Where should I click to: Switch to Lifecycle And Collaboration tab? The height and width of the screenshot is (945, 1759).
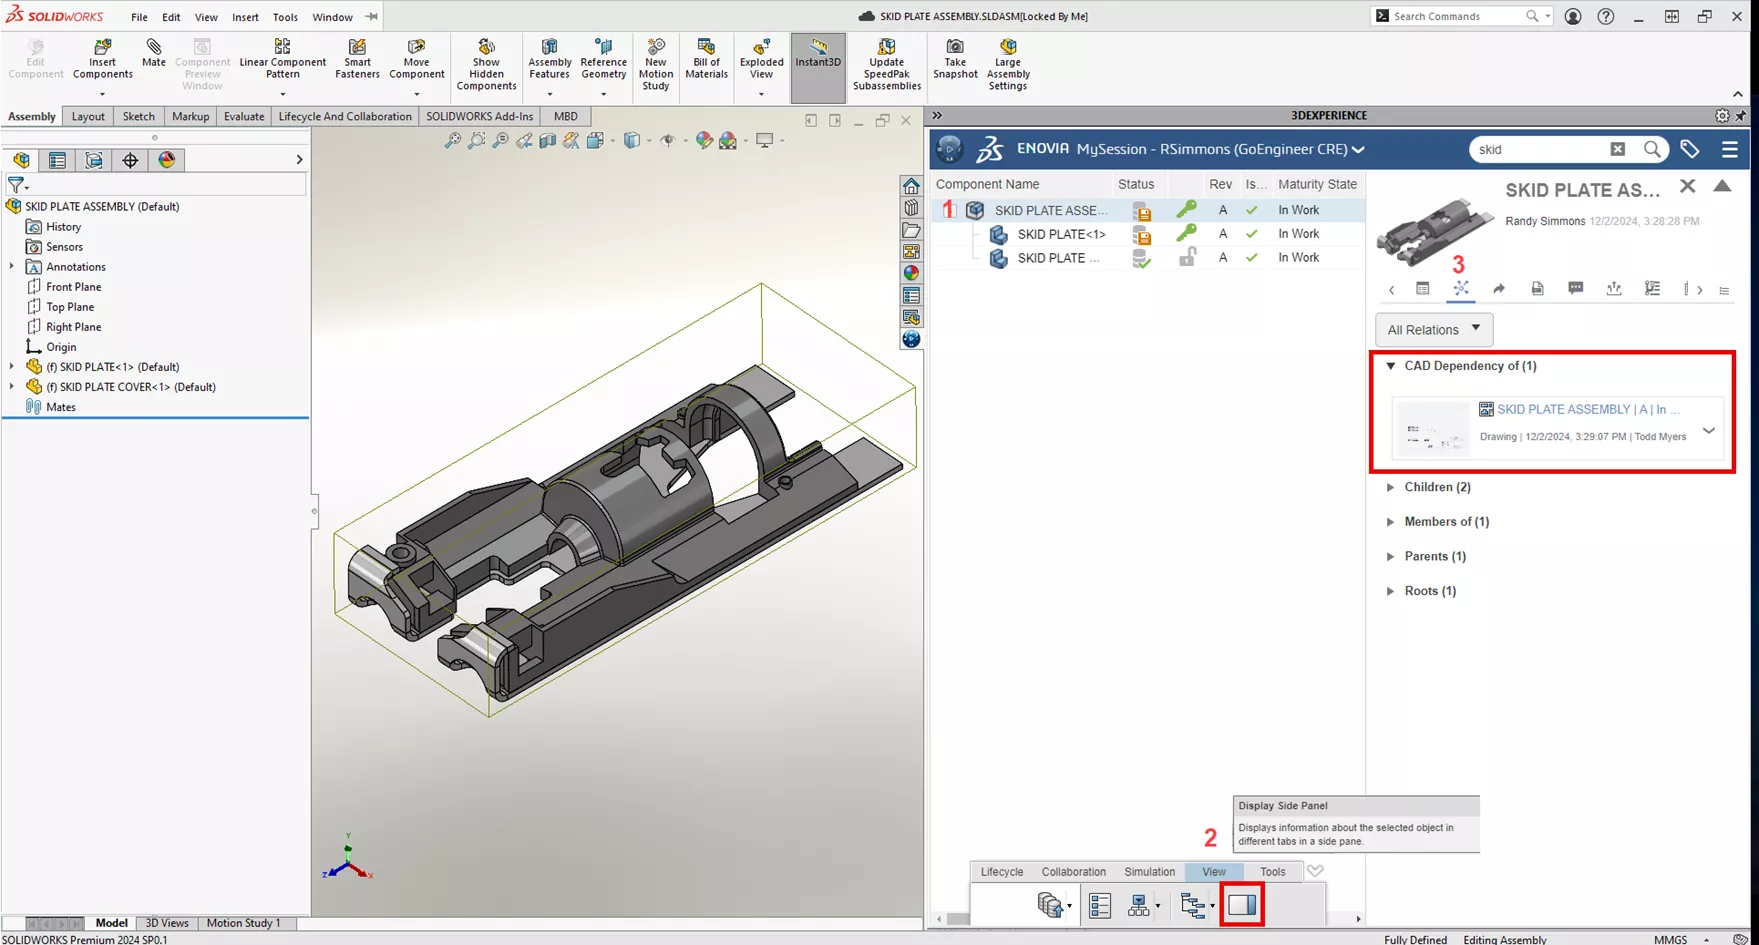pyautogui.click(x=345, y=116)
